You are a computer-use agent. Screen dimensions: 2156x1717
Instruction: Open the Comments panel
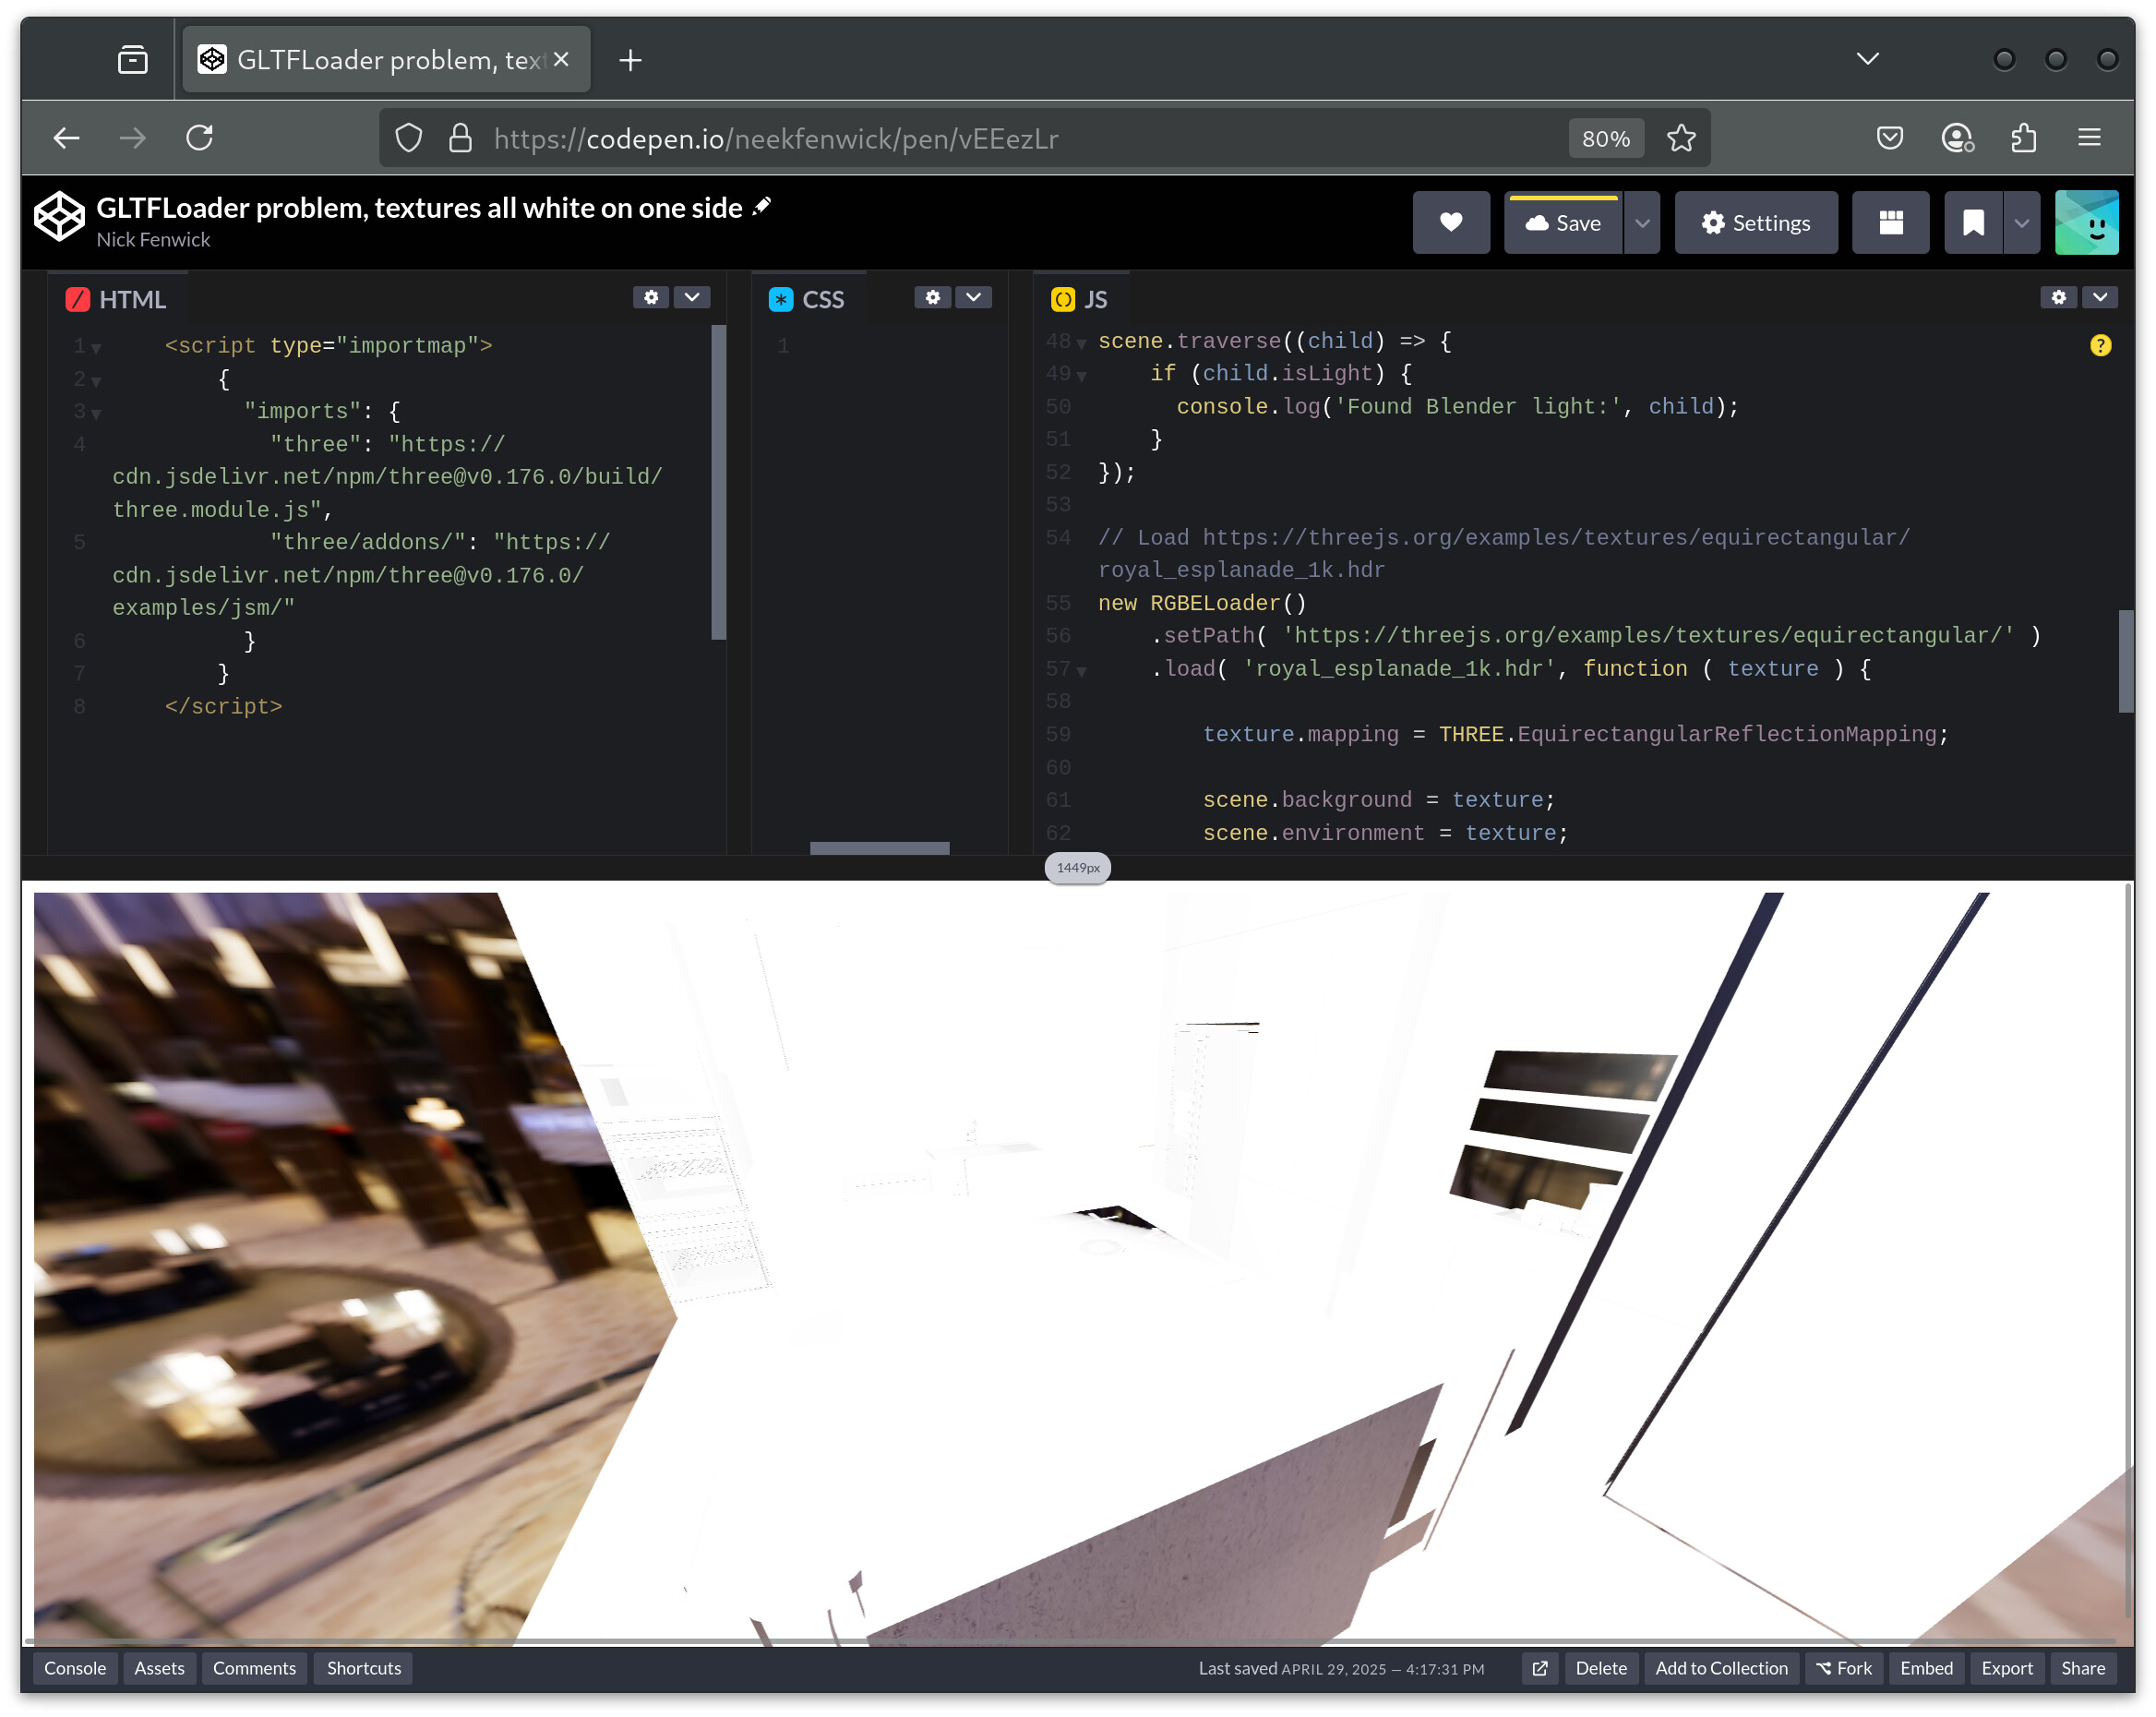pos(254,1668)
